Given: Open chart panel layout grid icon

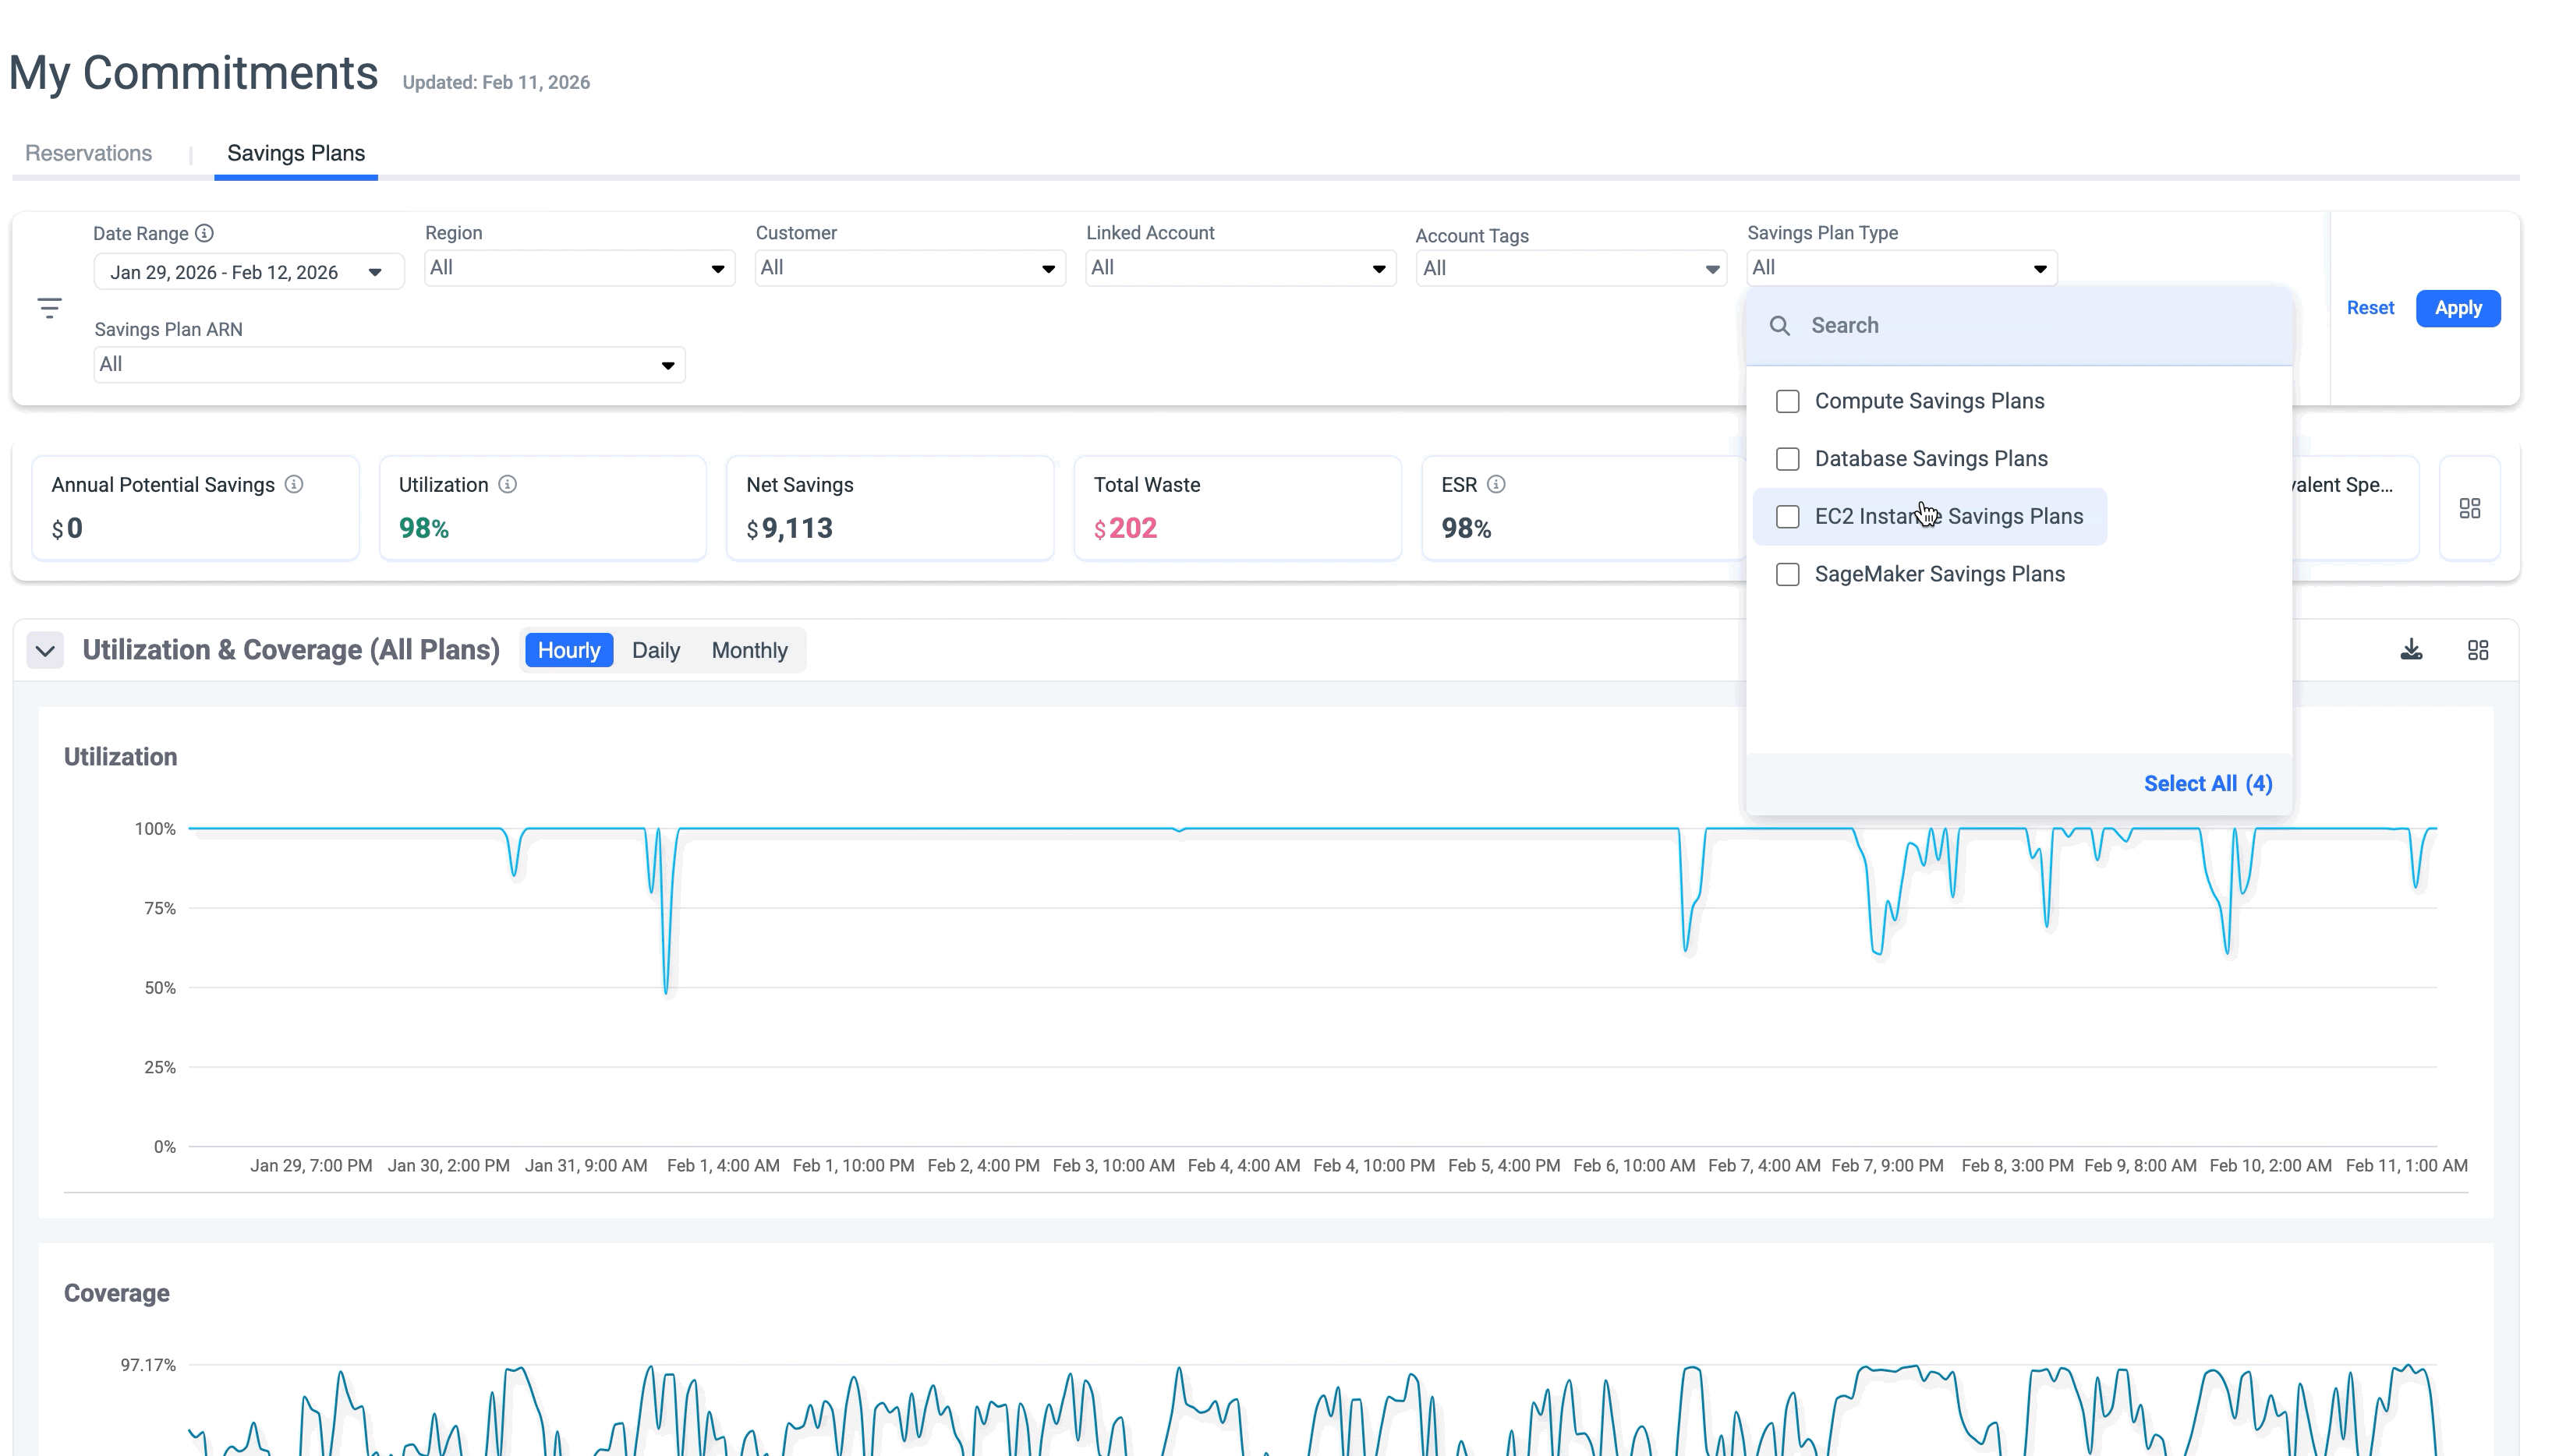Looking at the screenshot, I should click(x=2478, y=650).
